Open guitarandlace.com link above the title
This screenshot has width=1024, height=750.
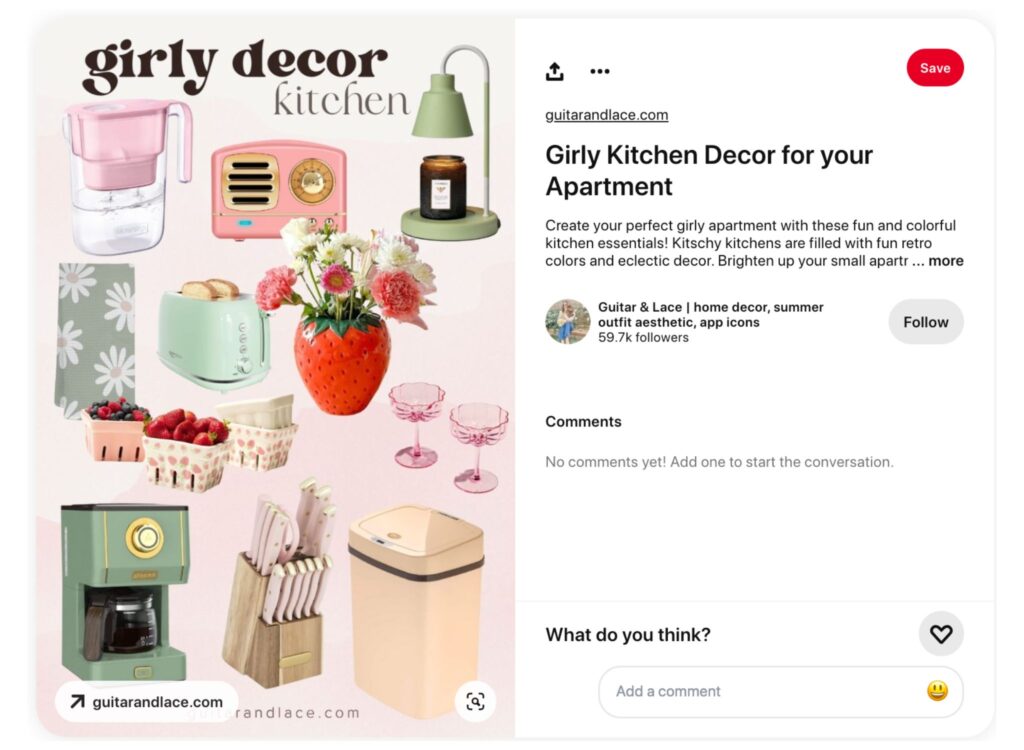pyautogui.click(x=607, y=115)
